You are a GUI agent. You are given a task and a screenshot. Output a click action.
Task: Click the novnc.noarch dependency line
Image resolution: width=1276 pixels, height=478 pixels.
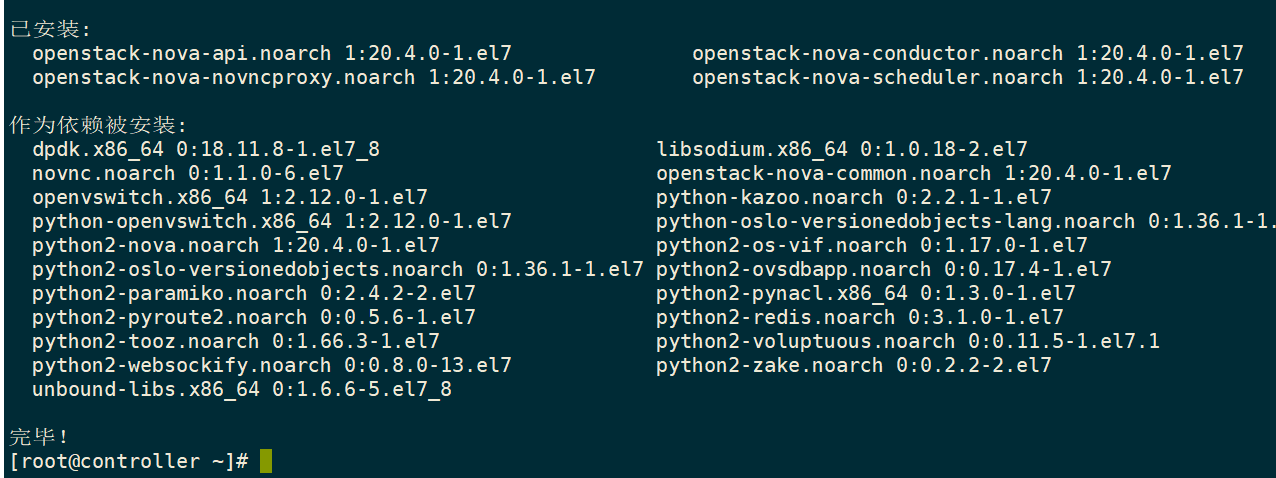click(188, 173)
